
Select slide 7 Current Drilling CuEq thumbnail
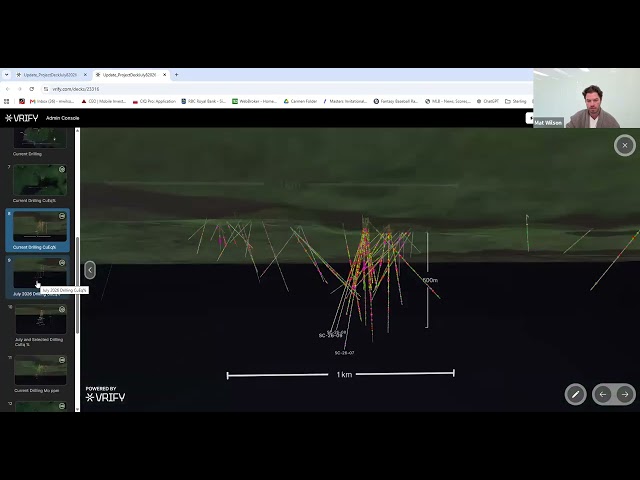[x=40, y=180]
